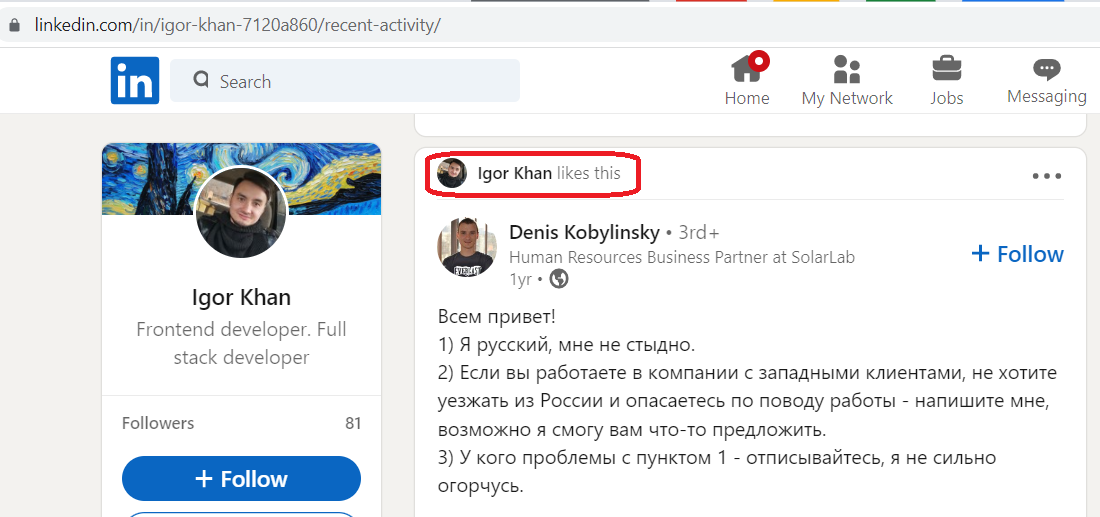Image resolution: width=1100 pixels, height=517 pixels.
Task: Follow Denis Kobylinsky from the post
Action: [1017, 253]
